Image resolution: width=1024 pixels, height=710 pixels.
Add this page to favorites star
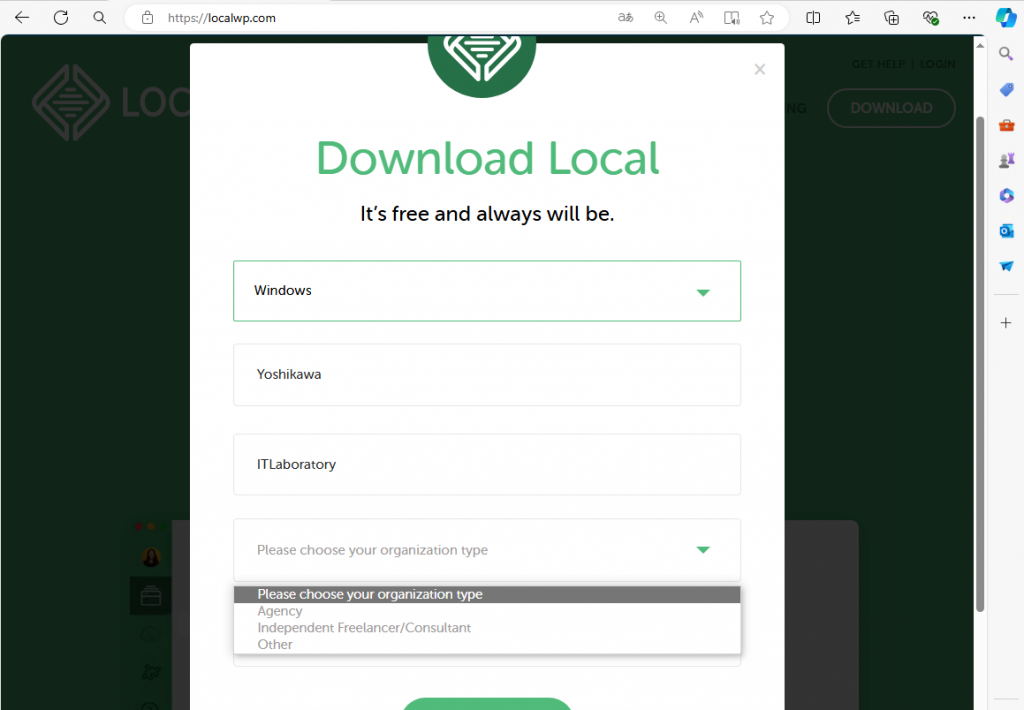click(x=767, y=18)
